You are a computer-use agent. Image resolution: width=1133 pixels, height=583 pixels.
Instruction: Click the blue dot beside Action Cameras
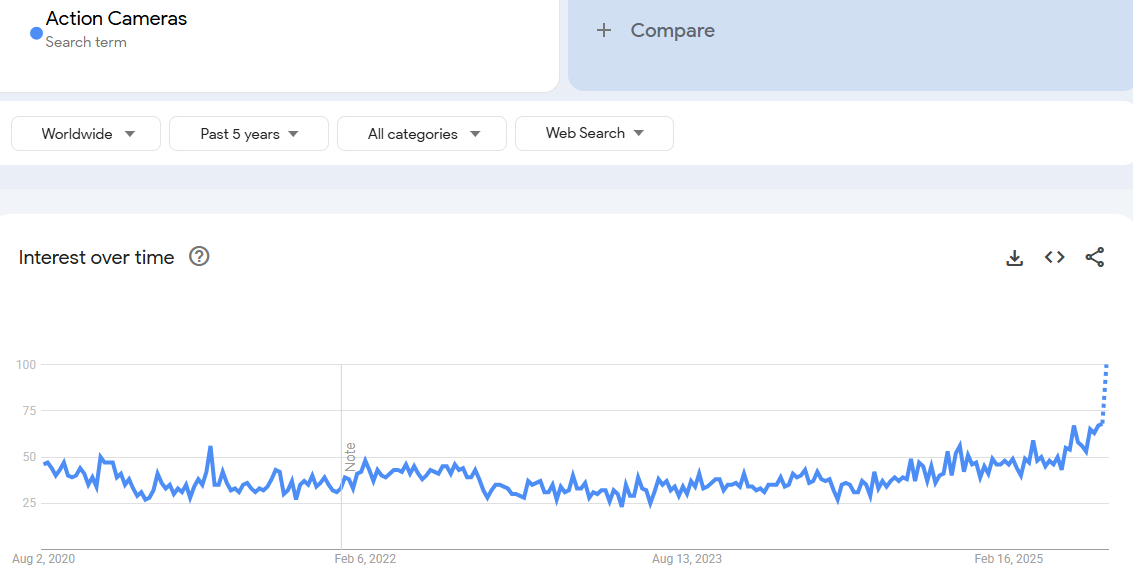coord(36,33)
